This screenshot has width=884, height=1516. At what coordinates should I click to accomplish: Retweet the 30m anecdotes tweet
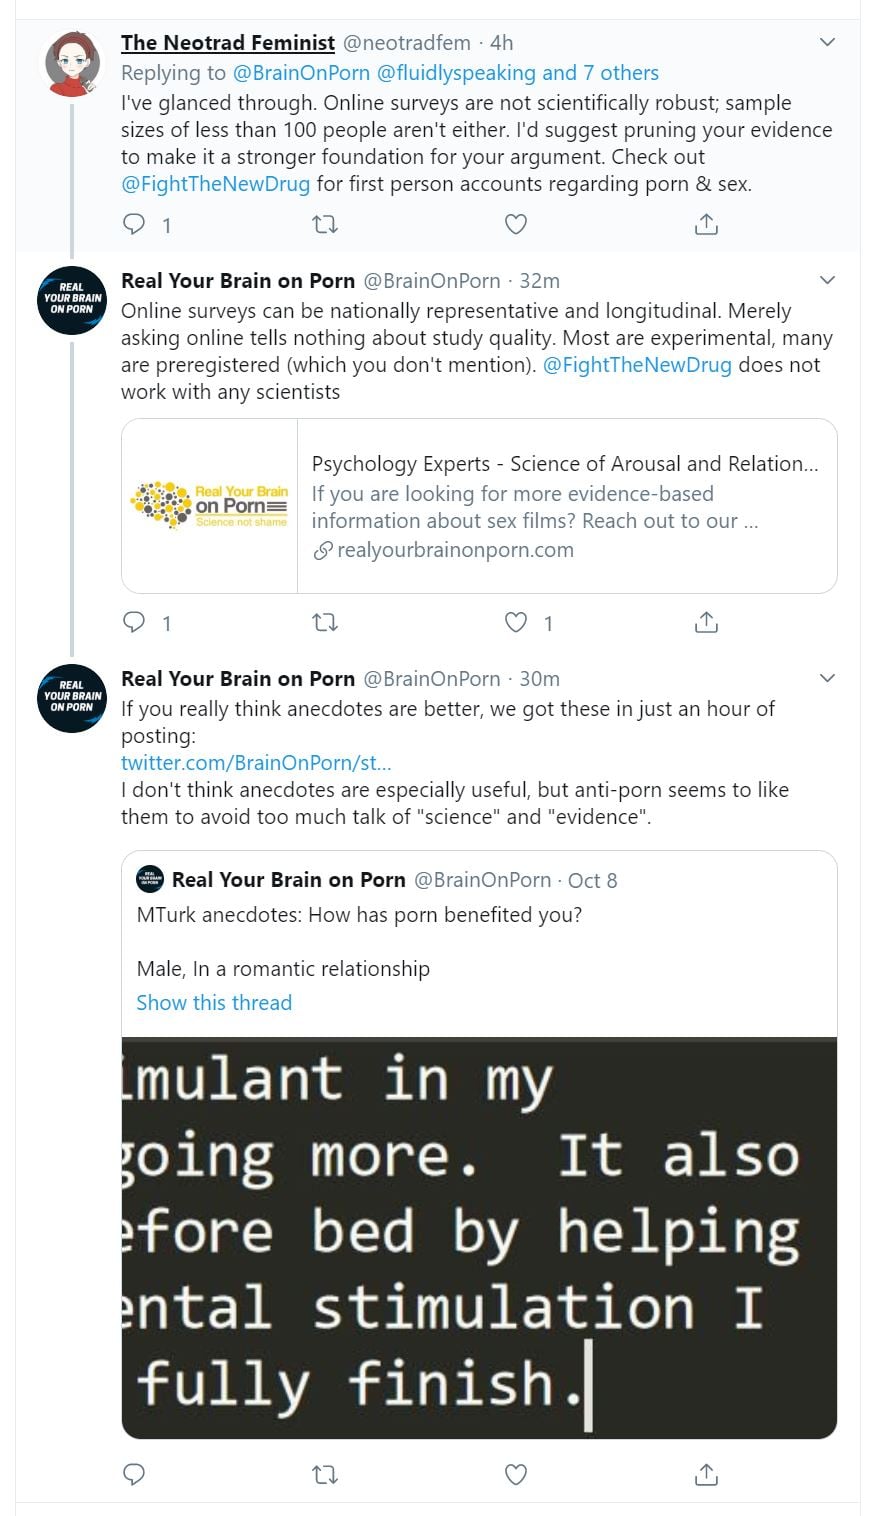coord(325,1474)
